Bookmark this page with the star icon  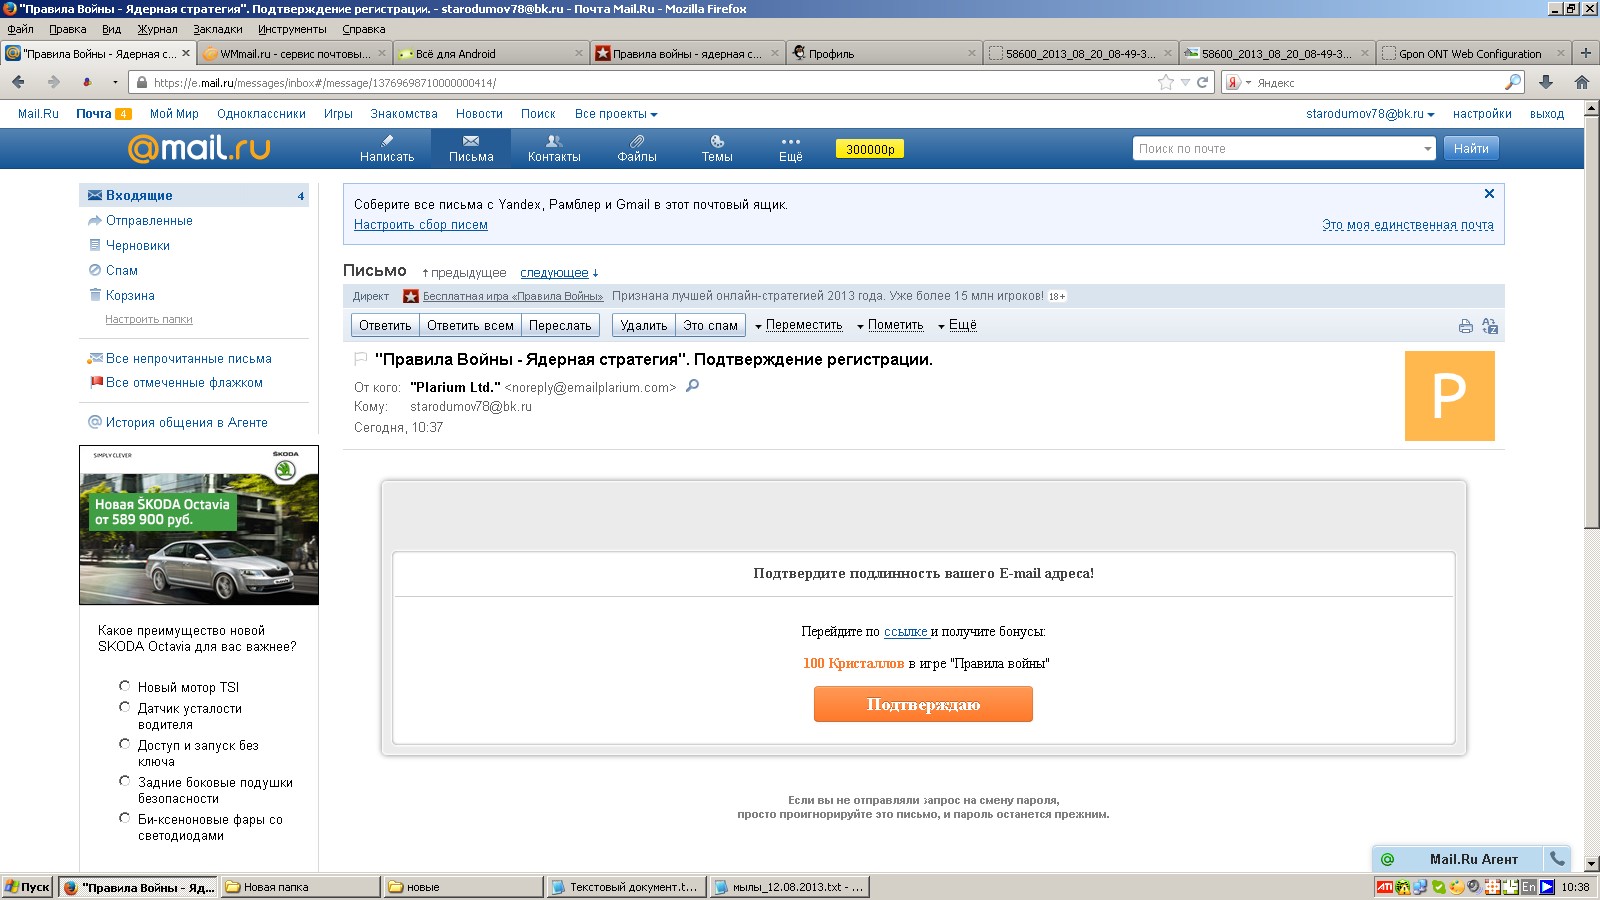pyautogui.click(x=1165, y=82)
